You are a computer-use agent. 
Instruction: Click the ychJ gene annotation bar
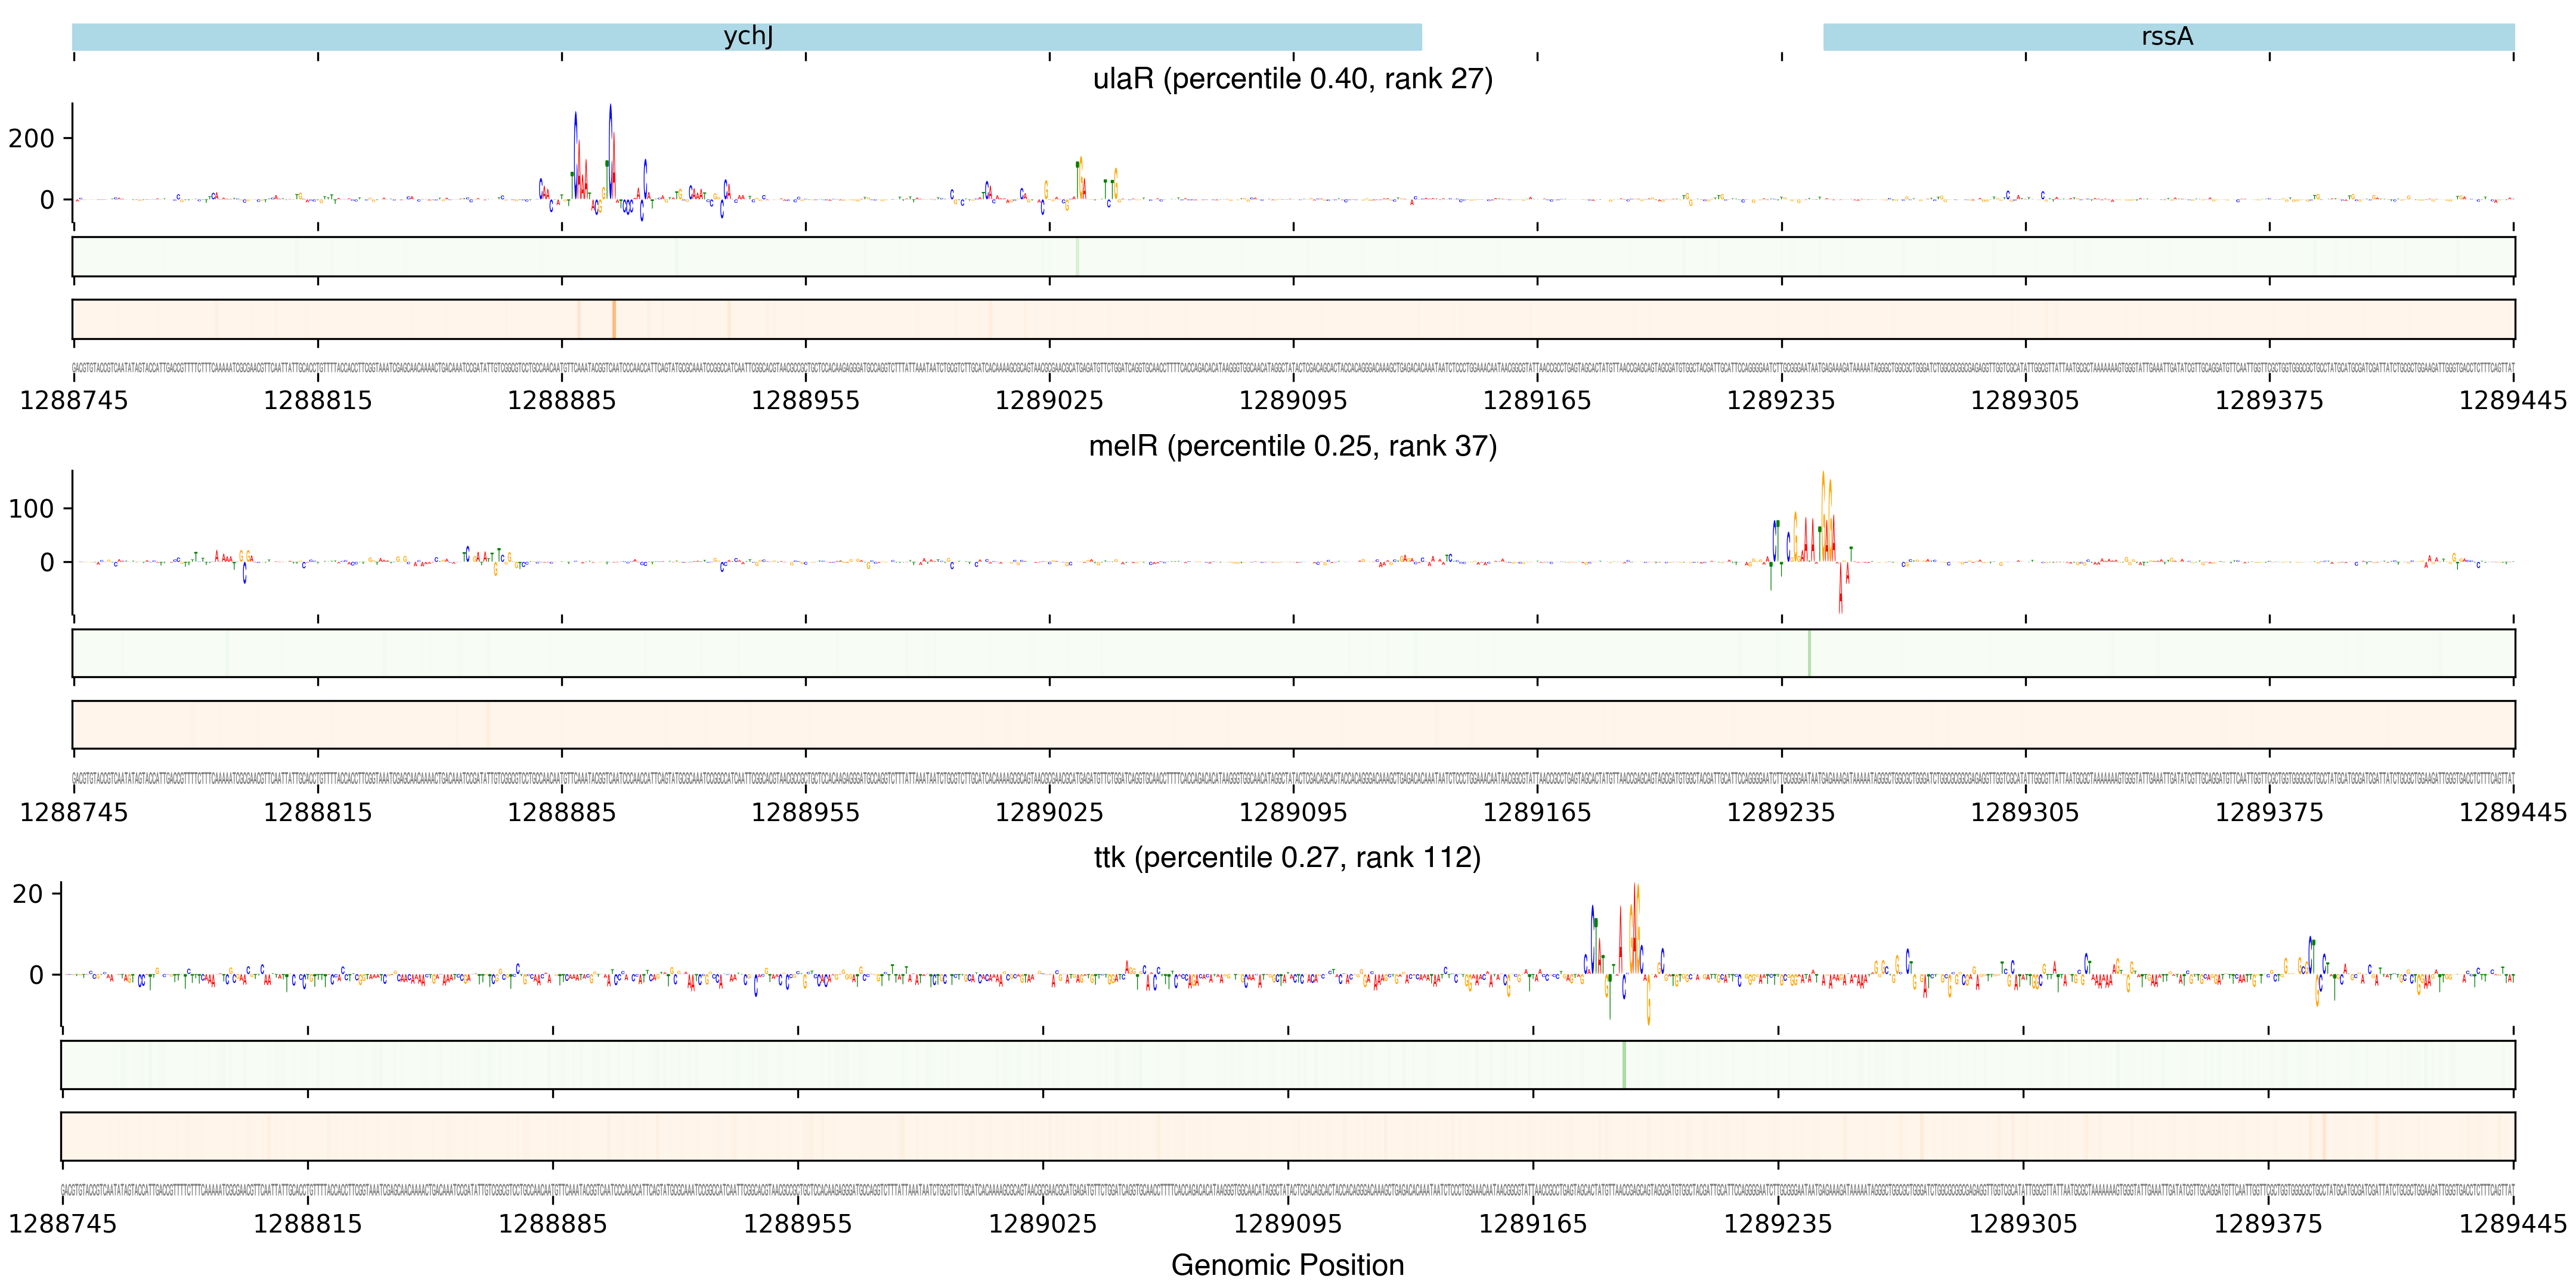[747, 37]
